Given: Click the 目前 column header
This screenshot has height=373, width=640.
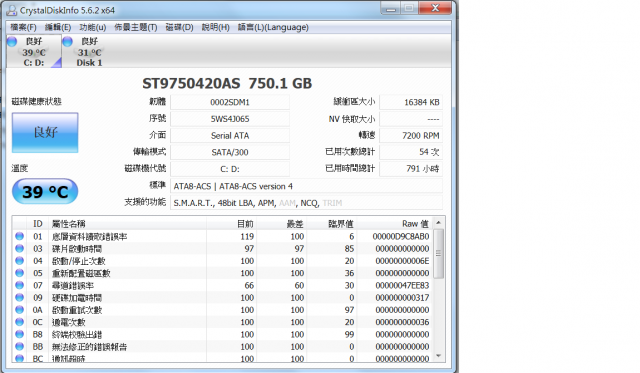Looking at the screenshot, I should point(231,224).
